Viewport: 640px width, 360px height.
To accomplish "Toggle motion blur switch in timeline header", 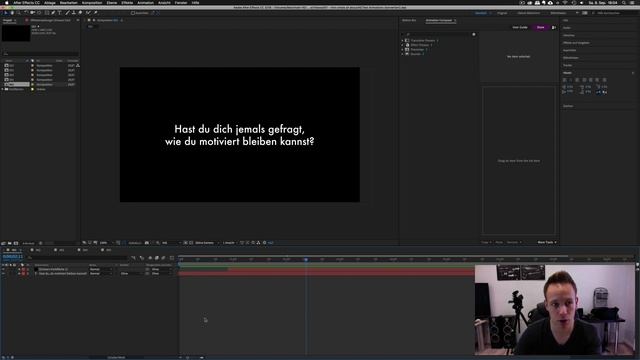I will pyautogui.click(x=163, y=258).
